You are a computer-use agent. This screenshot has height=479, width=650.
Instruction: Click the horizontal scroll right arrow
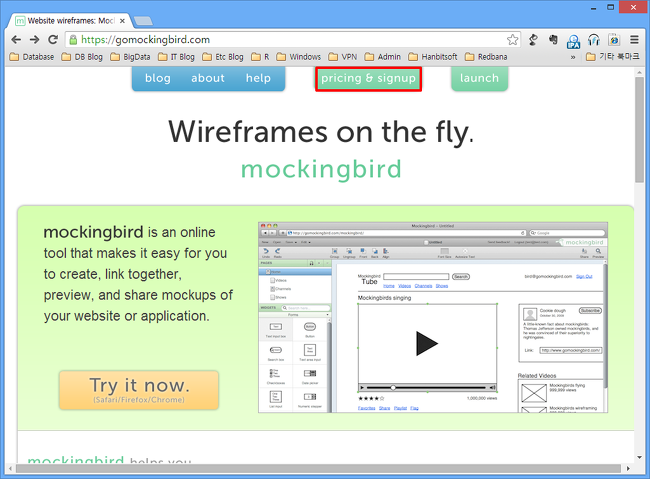coord(628,468)
